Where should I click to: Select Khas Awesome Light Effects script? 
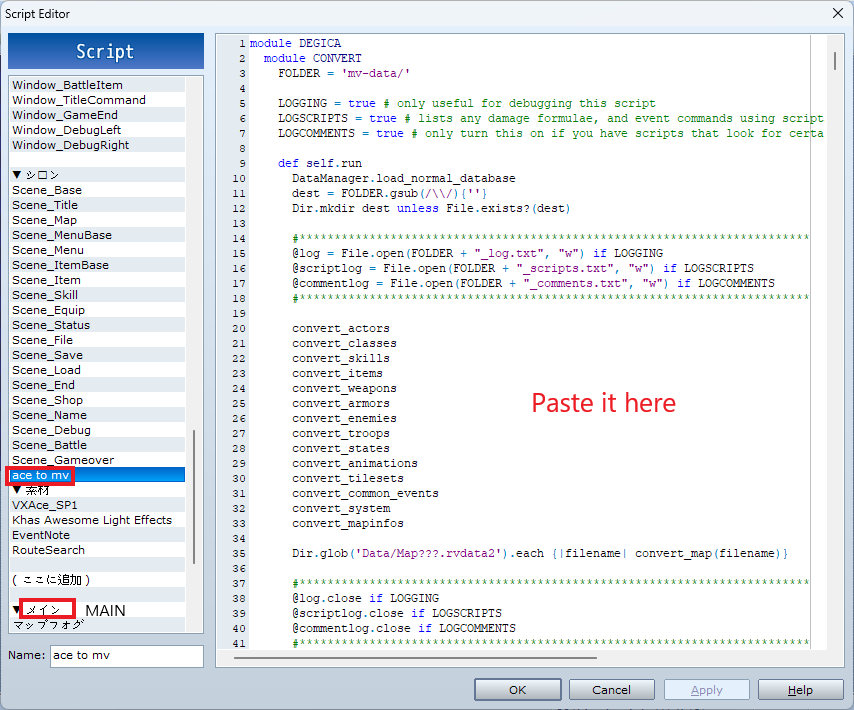click(x=97, y=520)
